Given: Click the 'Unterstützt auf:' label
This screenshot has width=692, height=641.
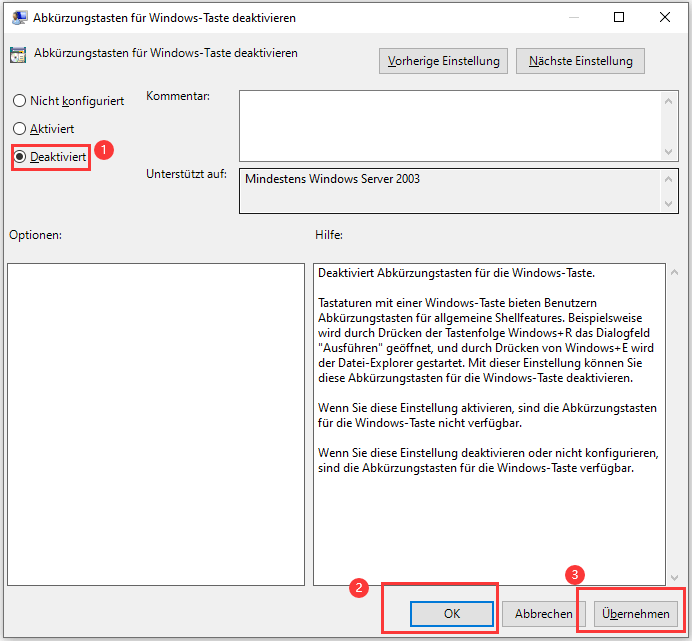Looking at the screenshot, I should [x=186, y=174].
